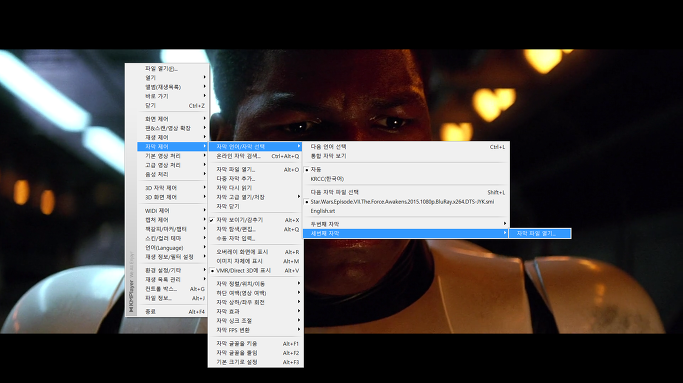The height and width of the screenshot is (383, 683).
Task: Choose 온라인 자막 검색... (Ctrl+Alt+Q)
Action: click(256, 156)
